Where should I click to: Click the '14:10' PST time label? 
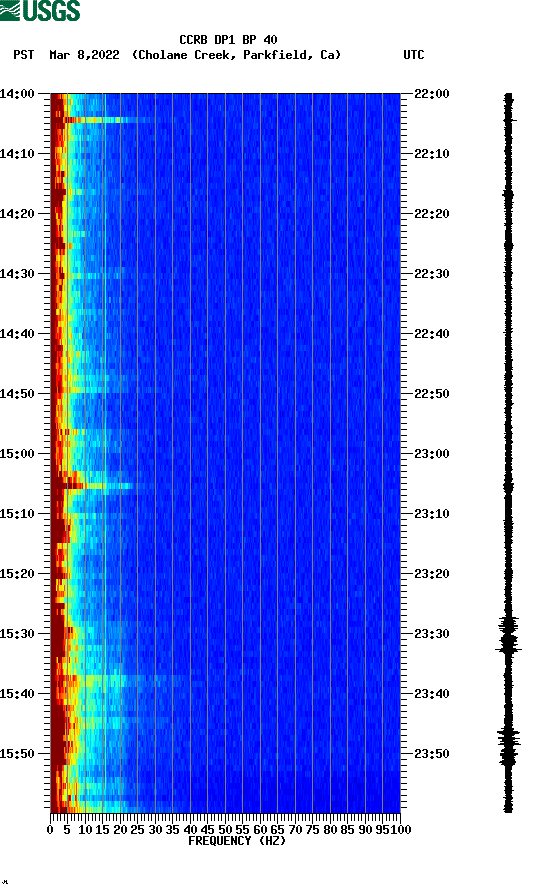(17, 154)
